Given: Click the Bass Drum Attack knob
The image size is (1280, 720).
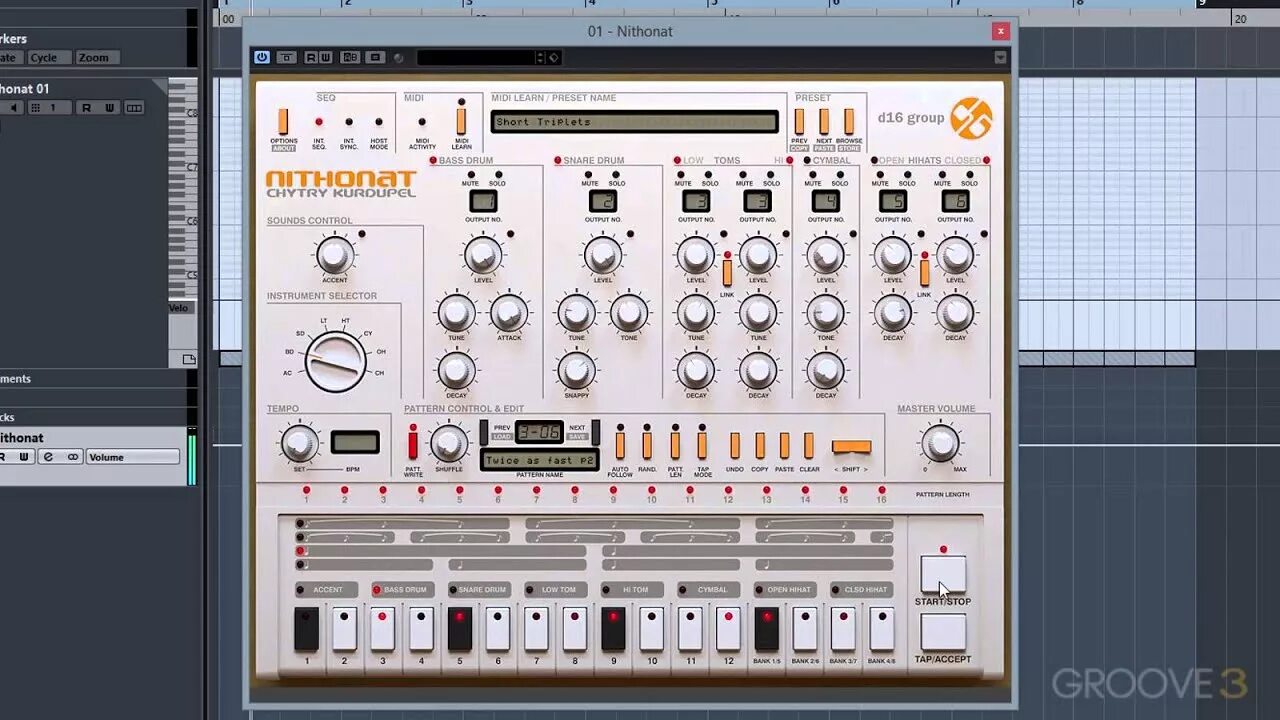Looking at the screenshot, I should 509,314.
